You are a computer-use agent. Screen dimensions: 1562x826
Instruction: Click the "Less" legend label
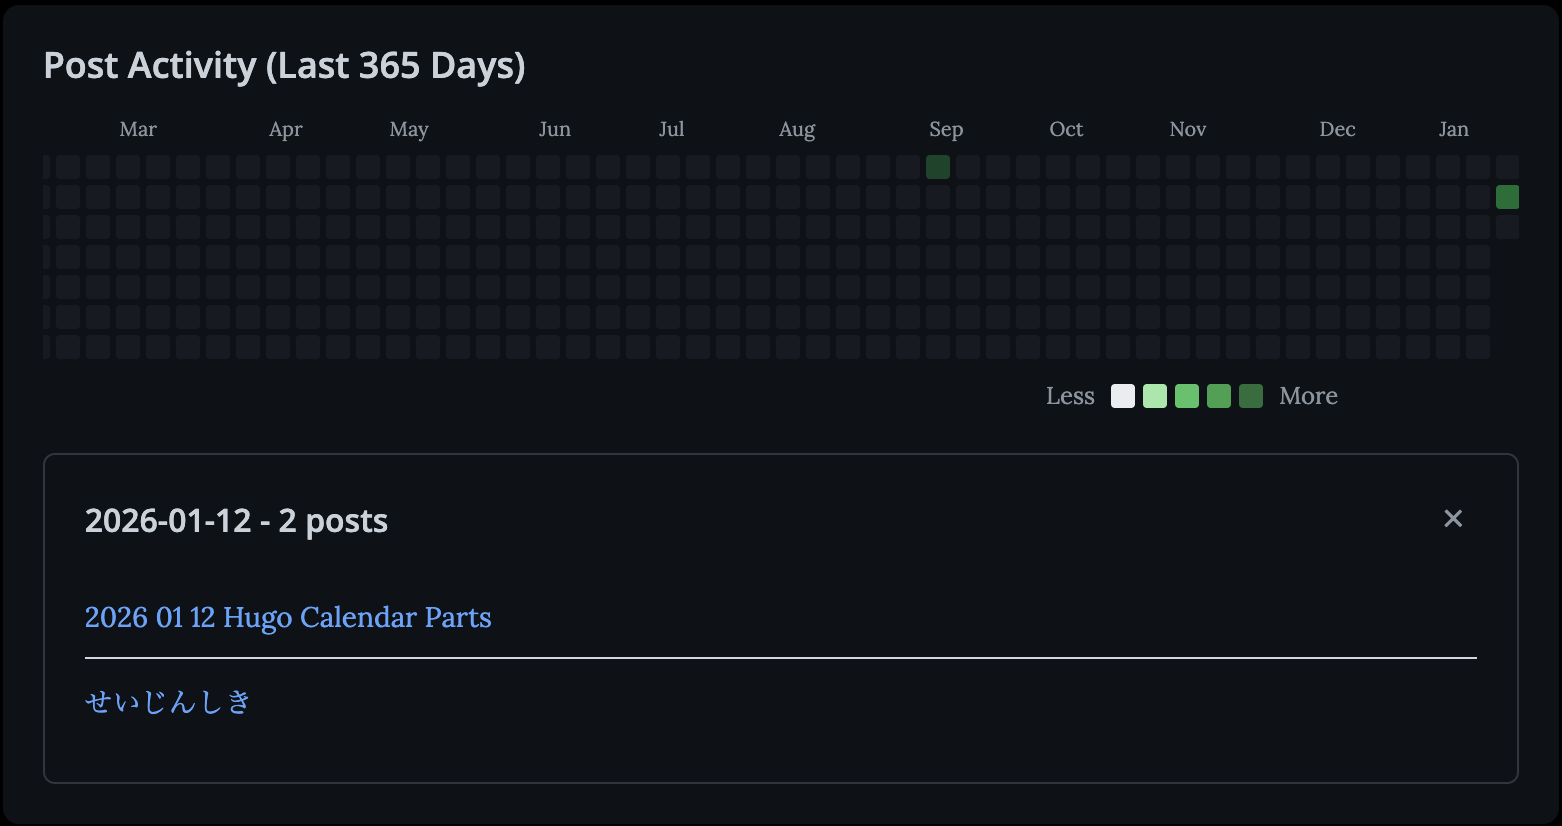[1070, 396]
